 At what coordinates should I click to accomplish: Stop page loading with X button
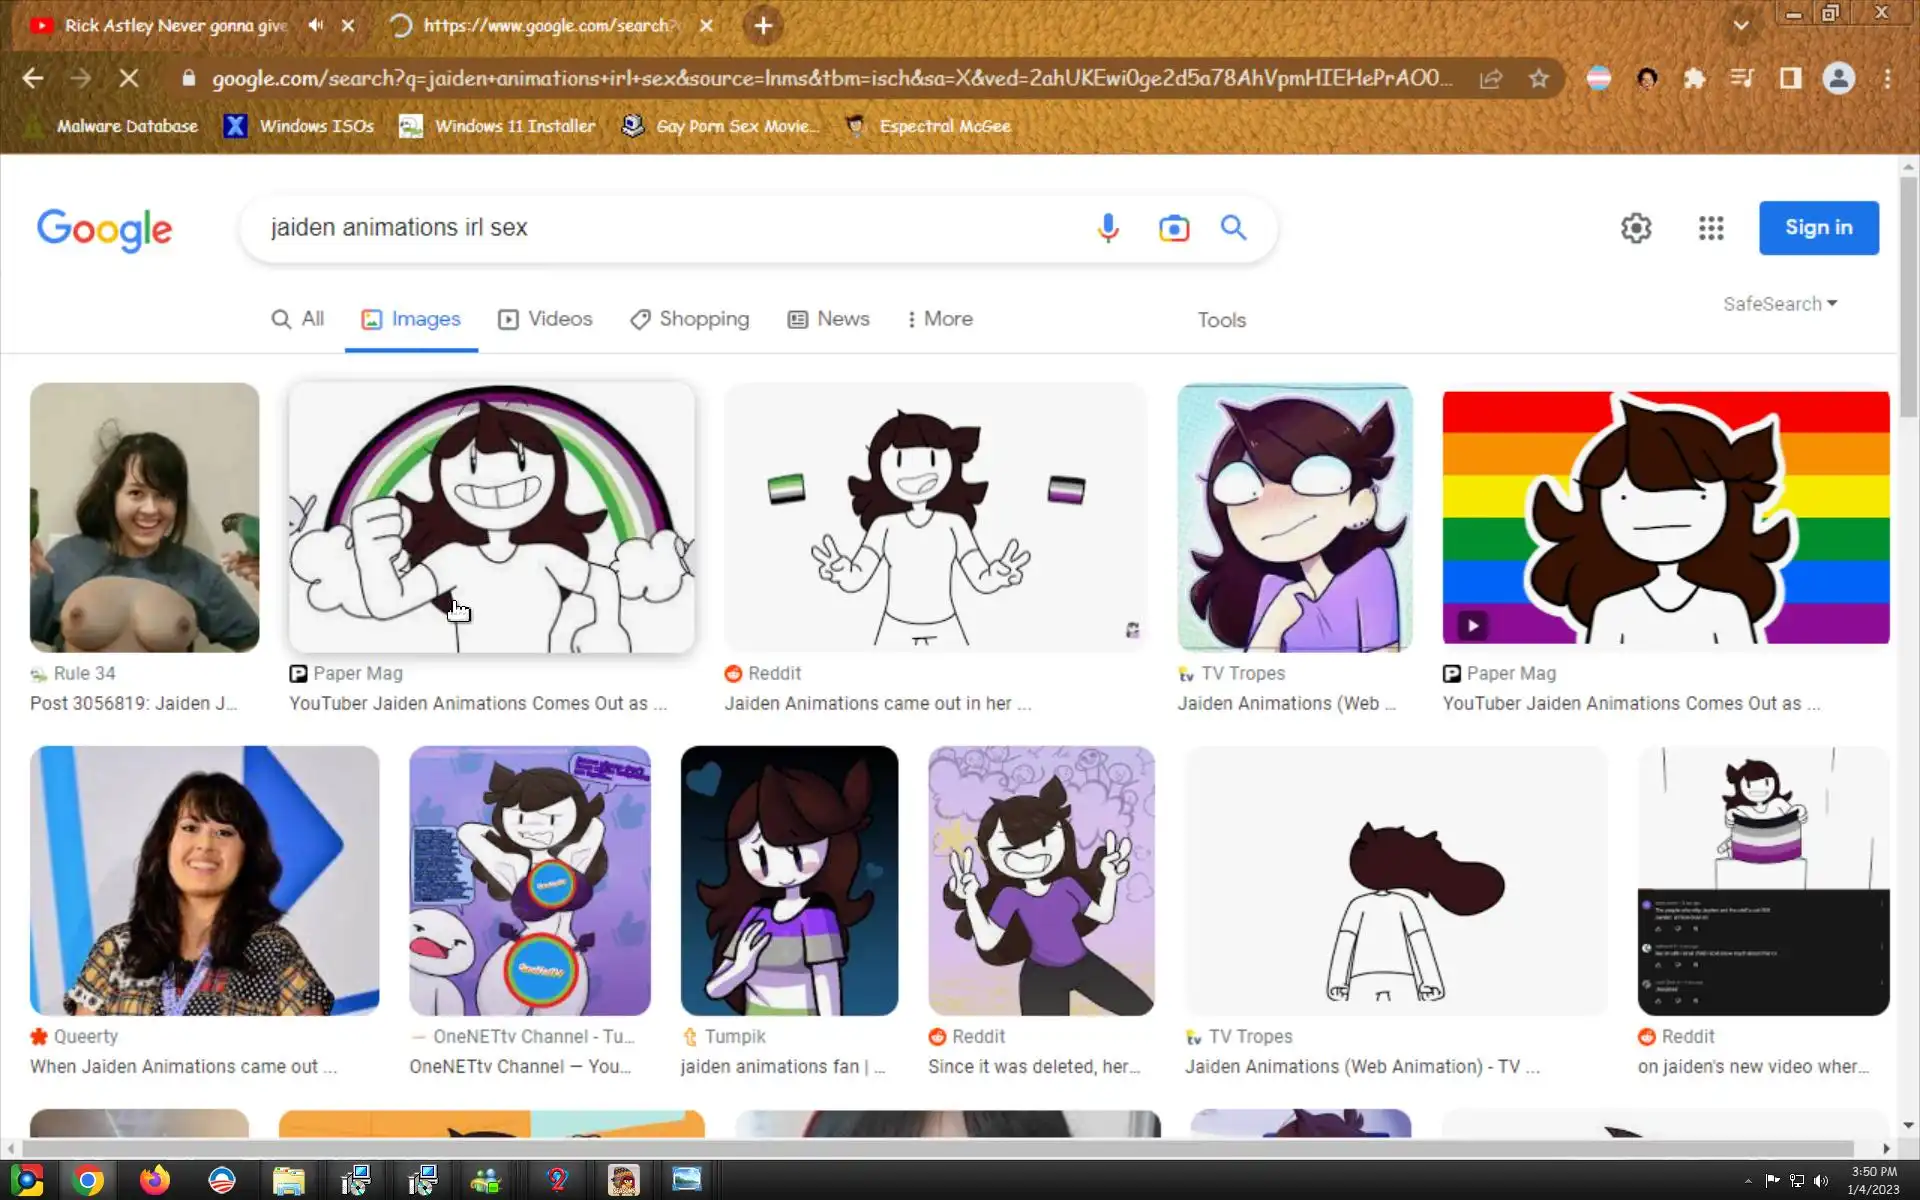click(129, 78)
